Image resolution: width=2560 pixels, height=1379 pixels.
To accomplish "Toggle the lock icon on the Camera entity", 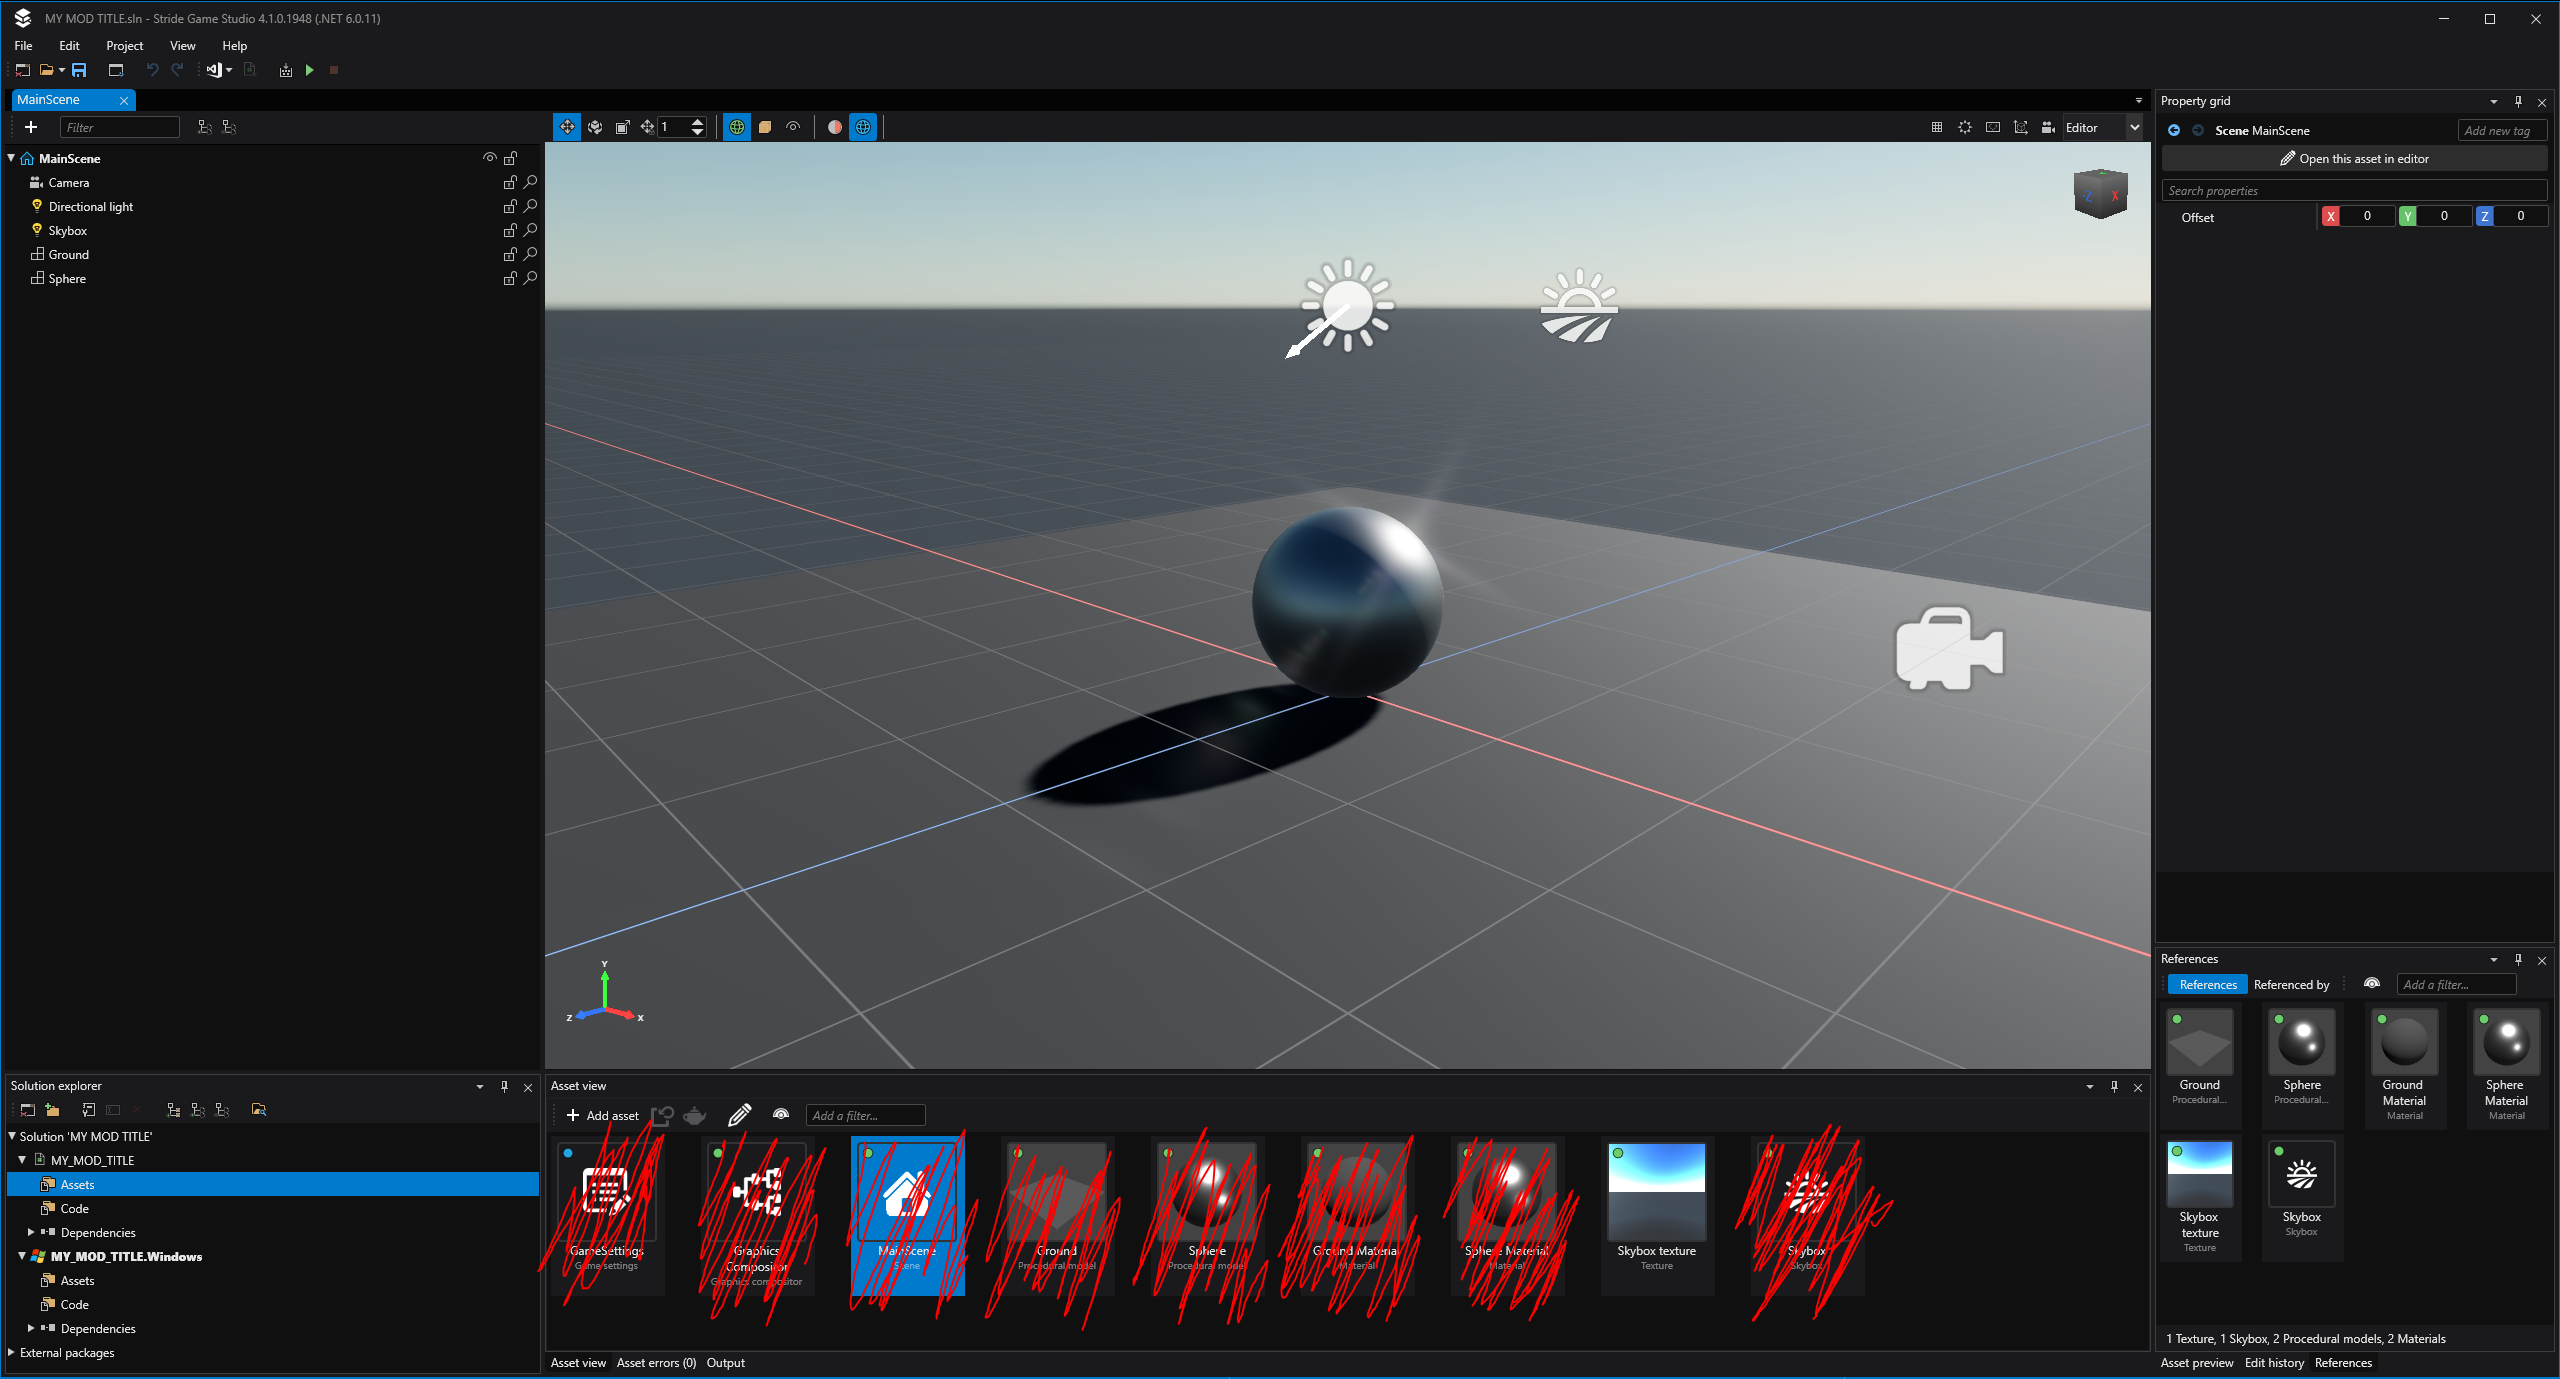I will (510, 182).
